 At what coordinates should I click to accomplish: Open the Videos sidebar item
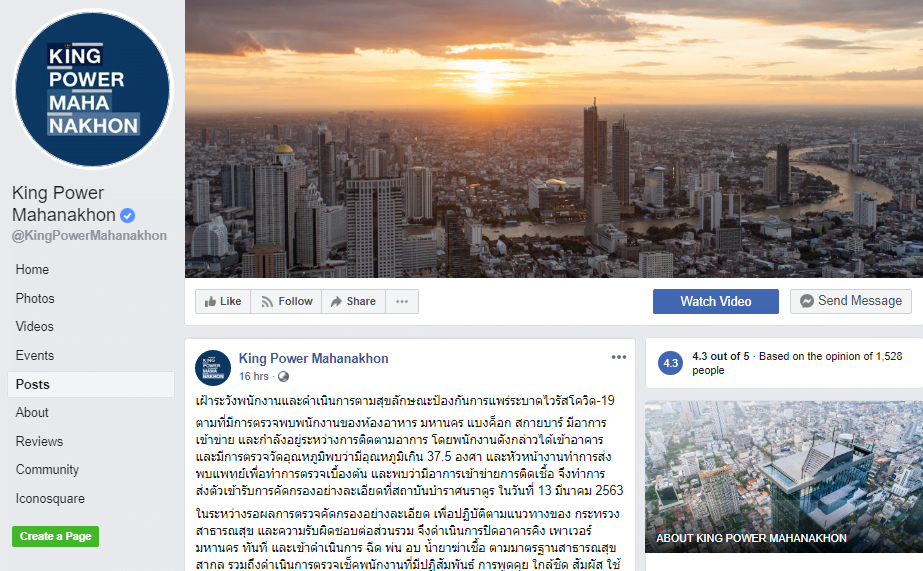tap(35, 327)
